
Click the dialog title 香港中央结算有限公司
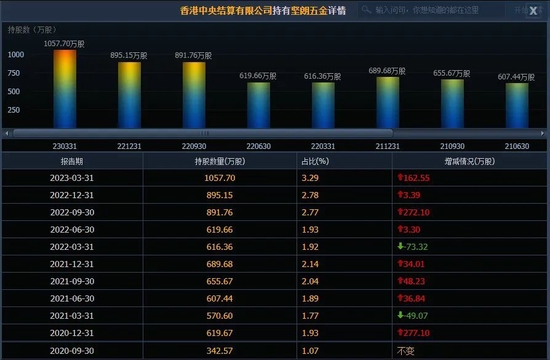(226, 11)
